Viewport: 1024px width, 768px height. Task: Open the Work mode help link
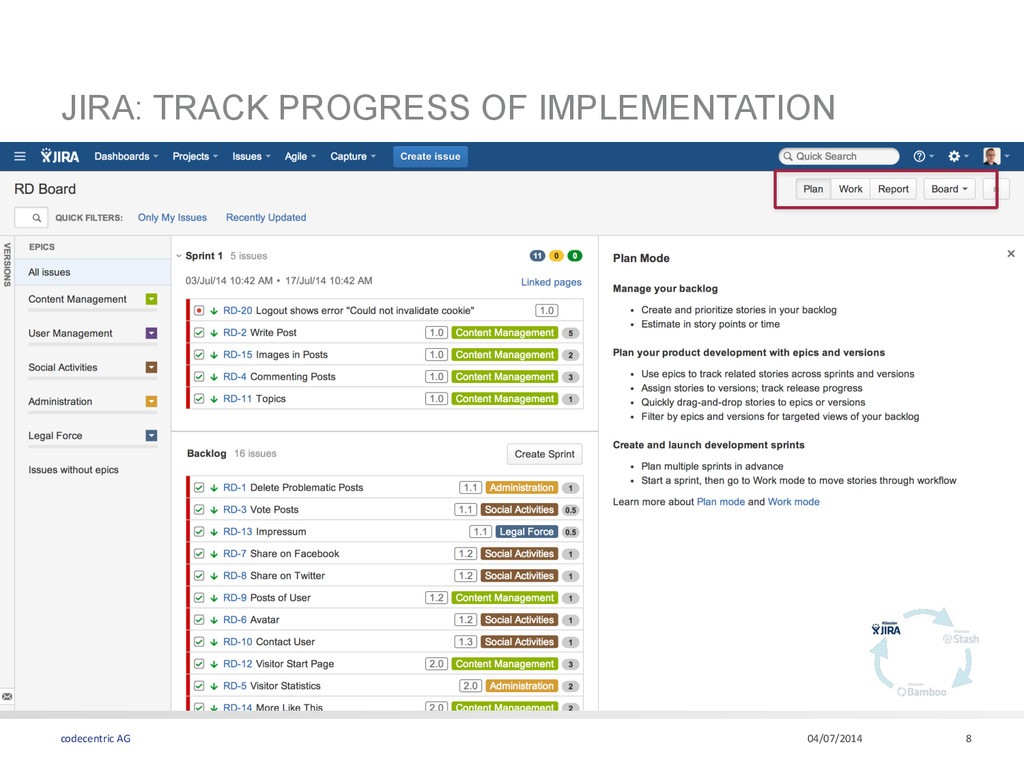pyautogui.click(x=793, y=502)
